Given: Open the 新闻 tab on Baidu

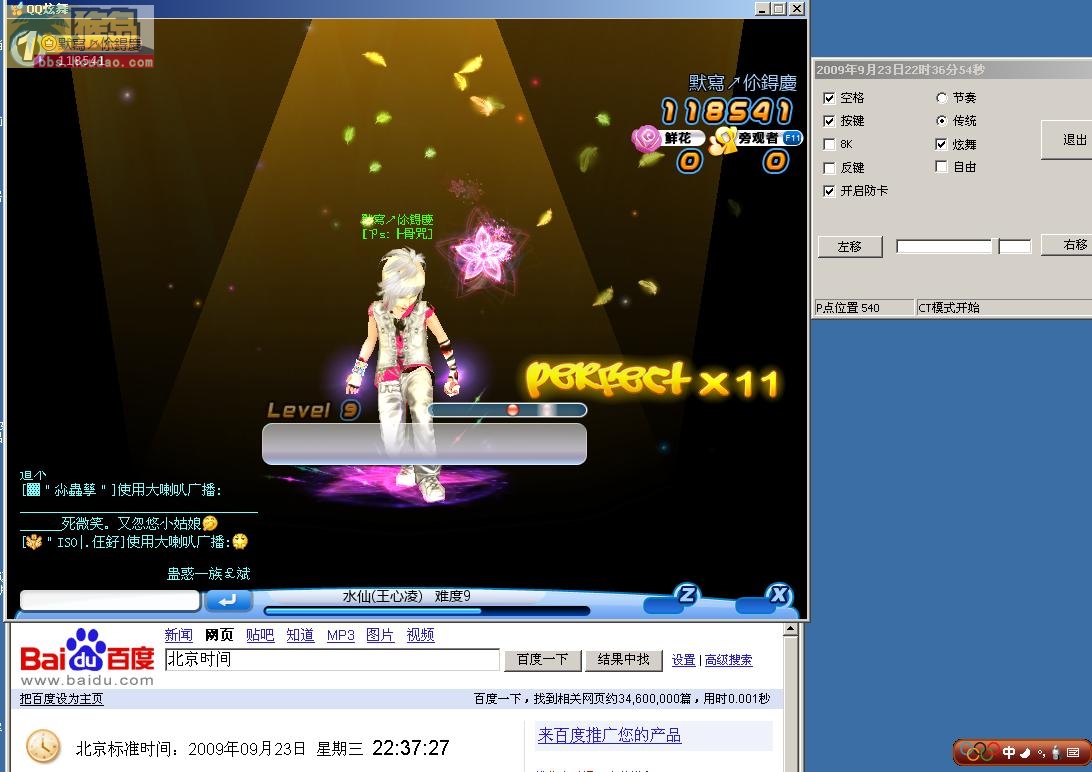Looking at the screenshot, I should click(x=178, y=635).
